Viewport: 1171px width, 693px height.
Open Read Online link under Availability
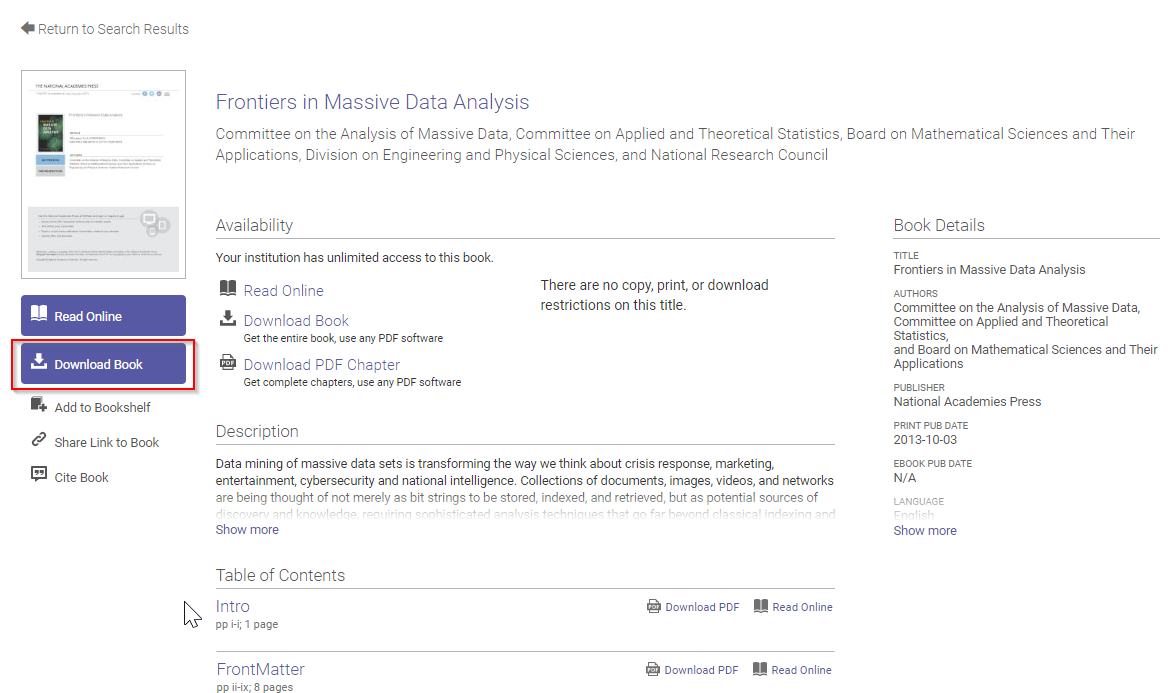pos(284,290)
